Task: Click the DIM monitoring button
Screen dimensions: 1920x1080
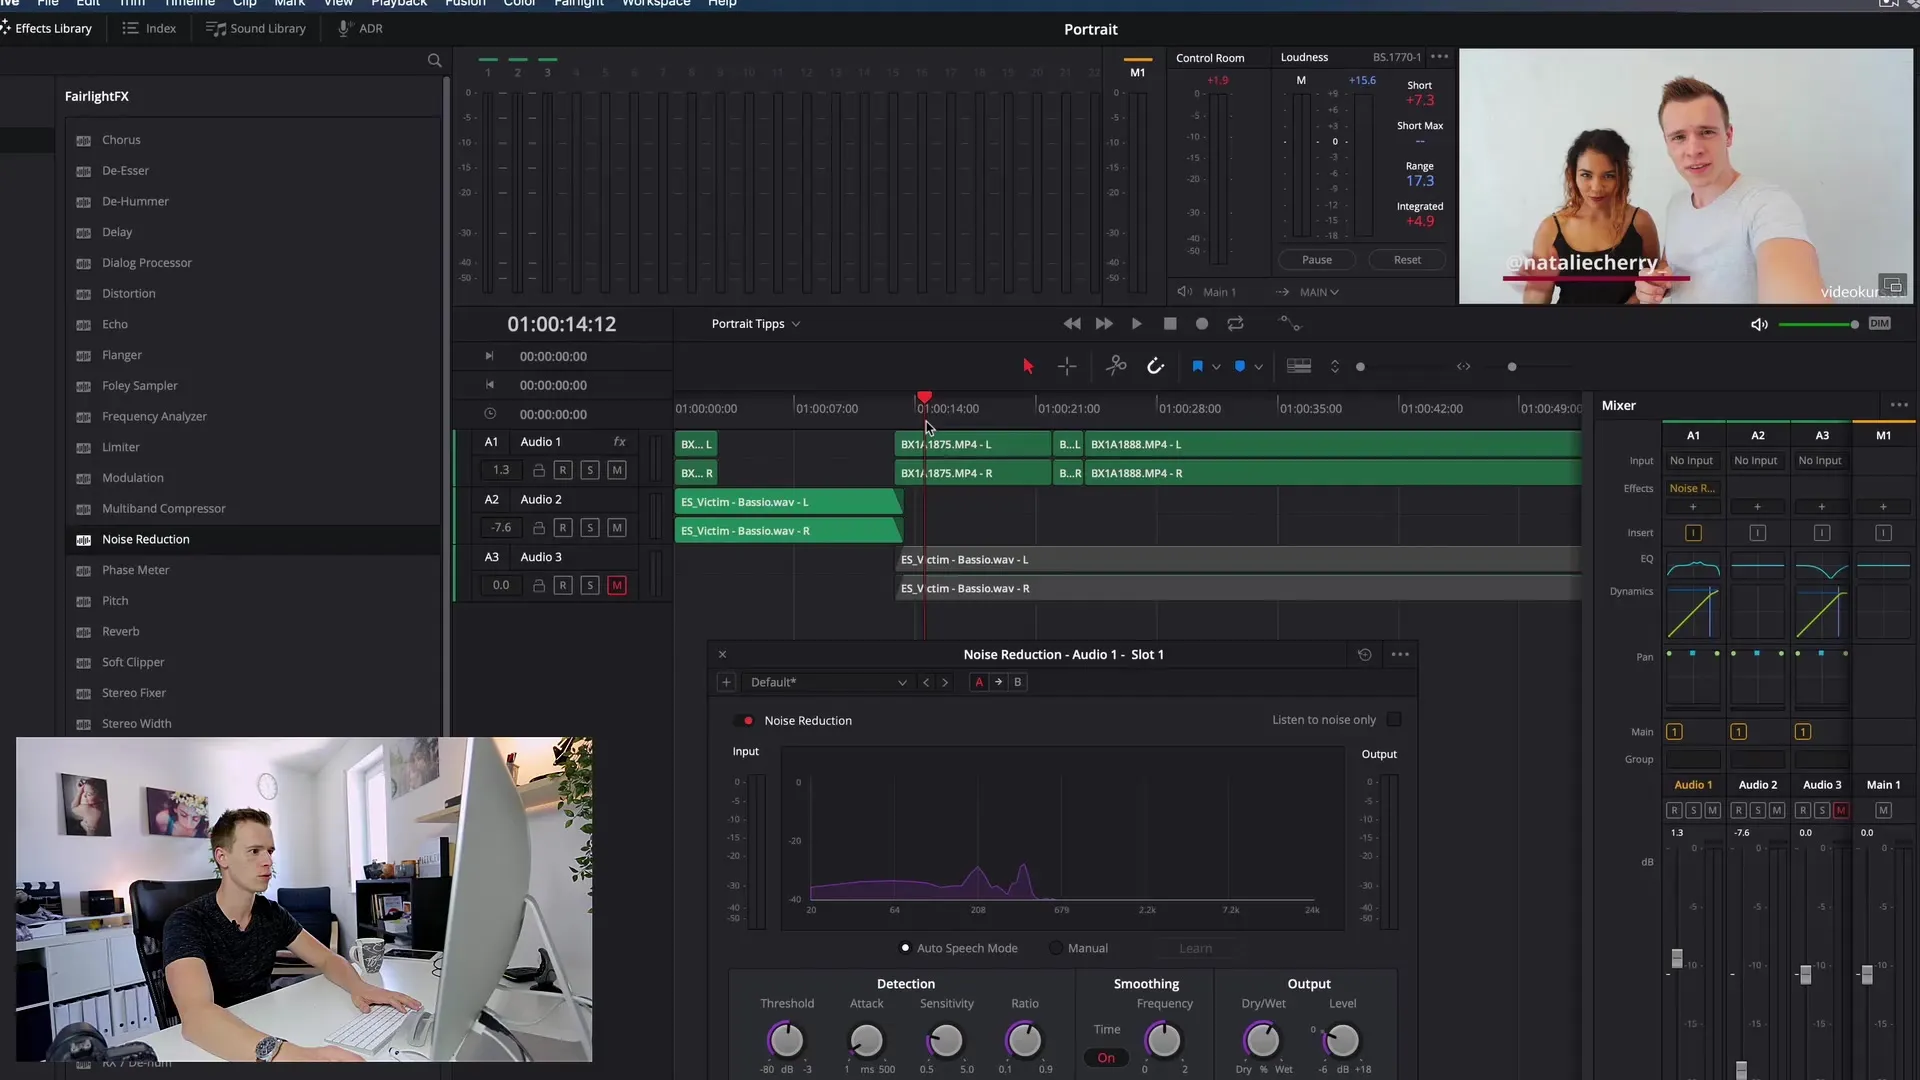Action: [1880, 323]
